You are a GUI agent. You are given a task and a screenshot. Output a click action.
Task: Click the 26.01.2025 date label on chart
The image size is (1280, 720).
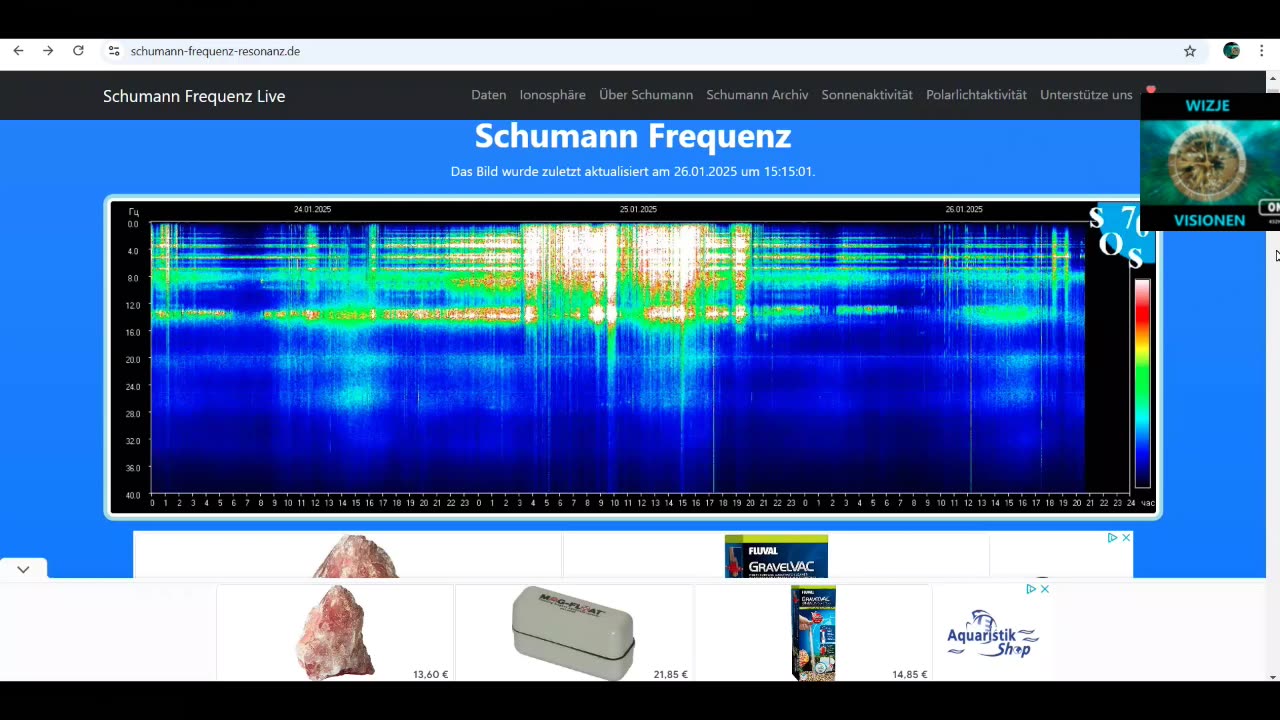tap(964, 209)
